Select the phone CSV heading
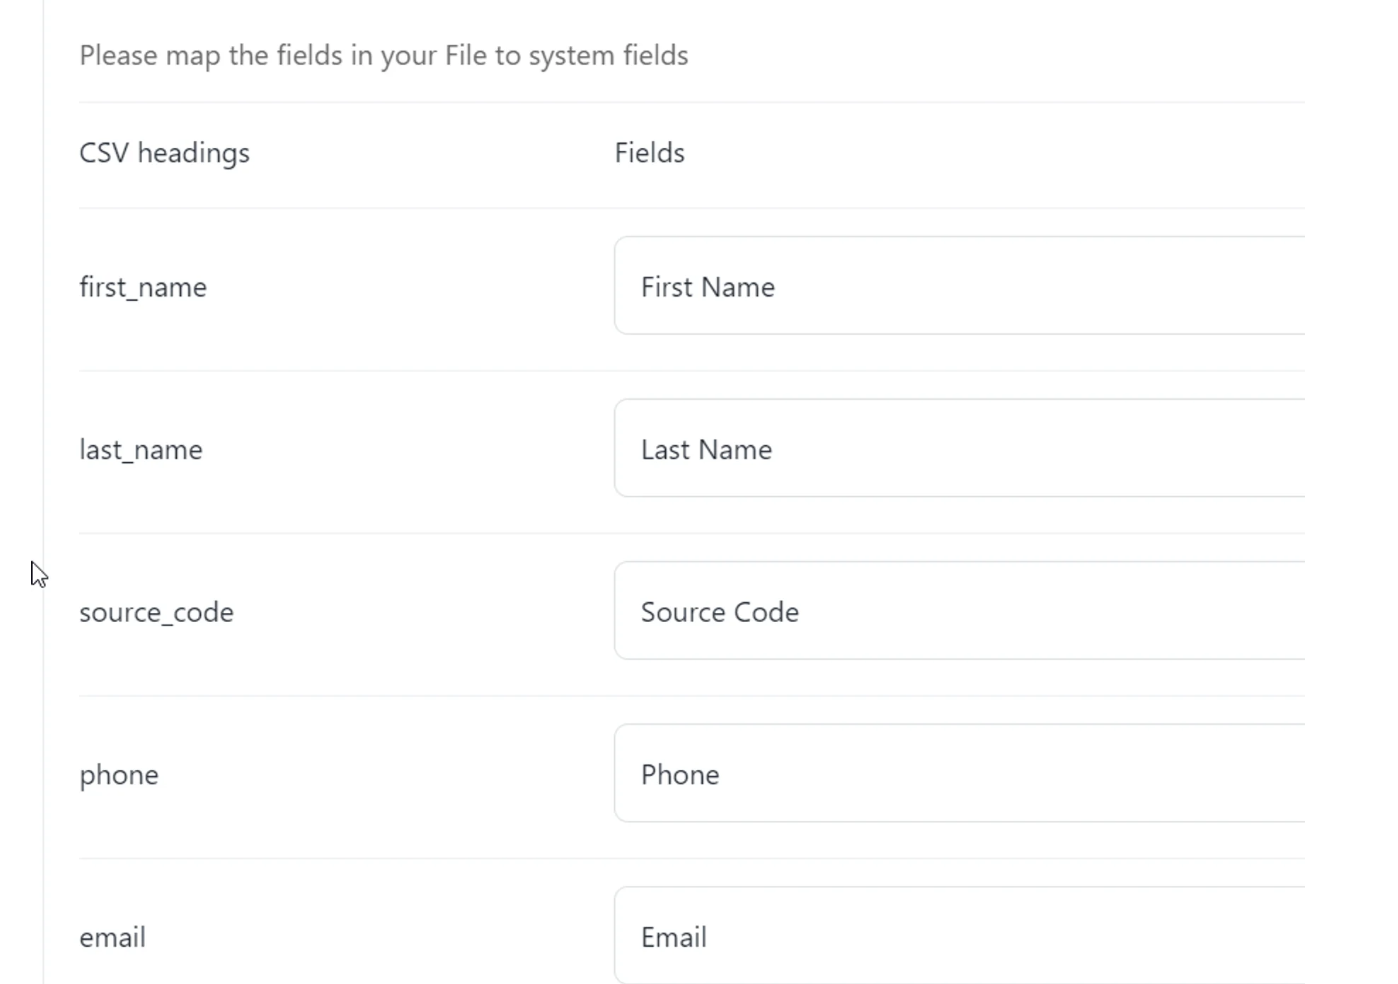The height and width of the screenshot is (984, 1398). [x=118, y=774]
